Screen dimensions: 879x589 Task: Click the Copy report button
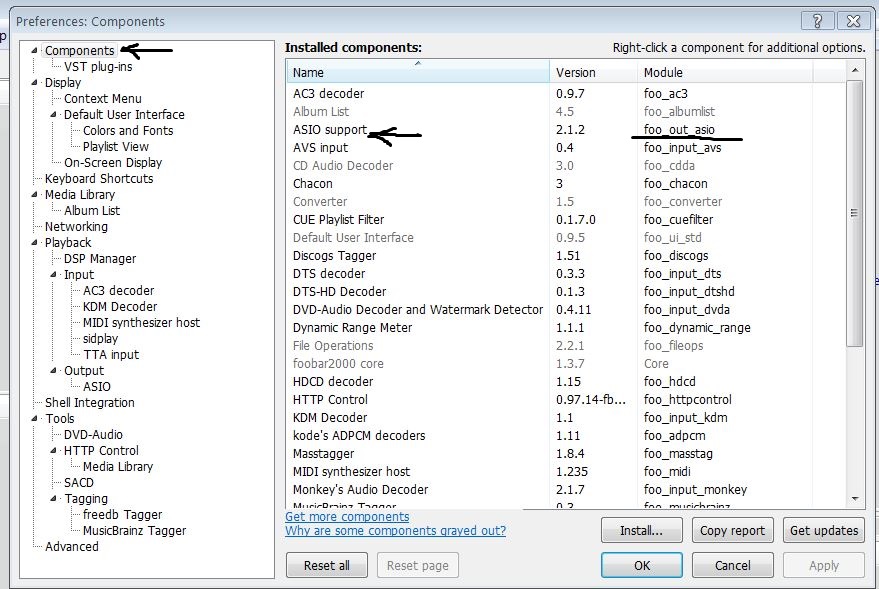point(732,530)
